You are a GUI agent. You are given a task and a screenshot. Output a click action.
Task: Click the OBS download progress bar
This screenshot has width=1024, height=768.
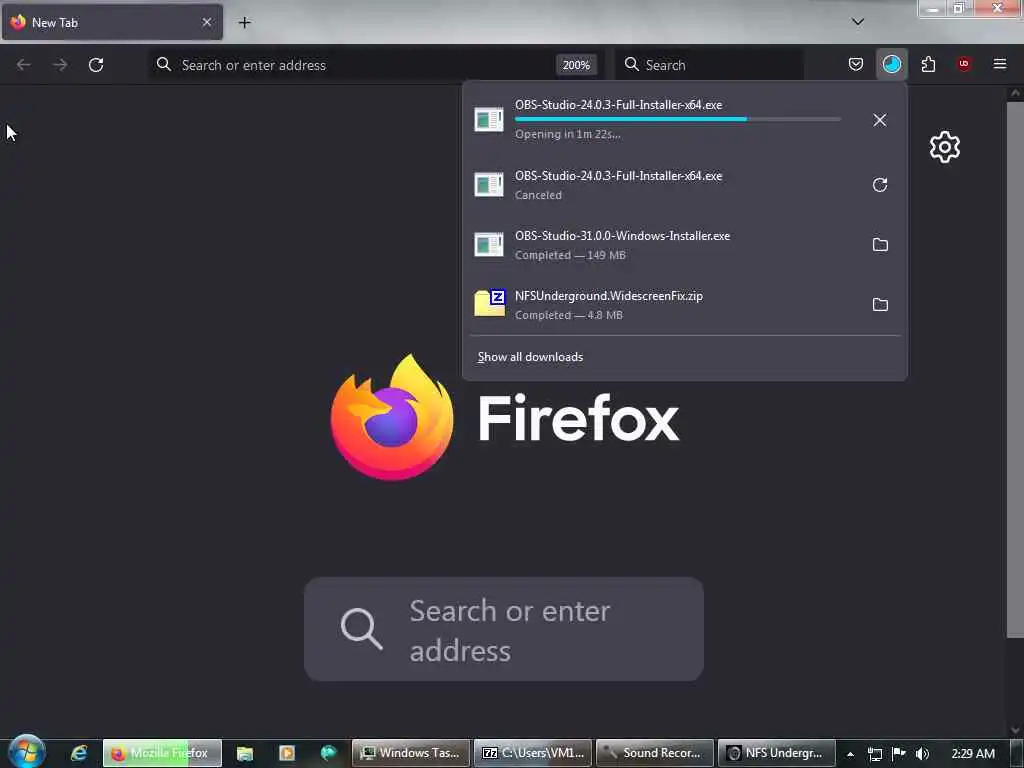click(x=678, y=119)
